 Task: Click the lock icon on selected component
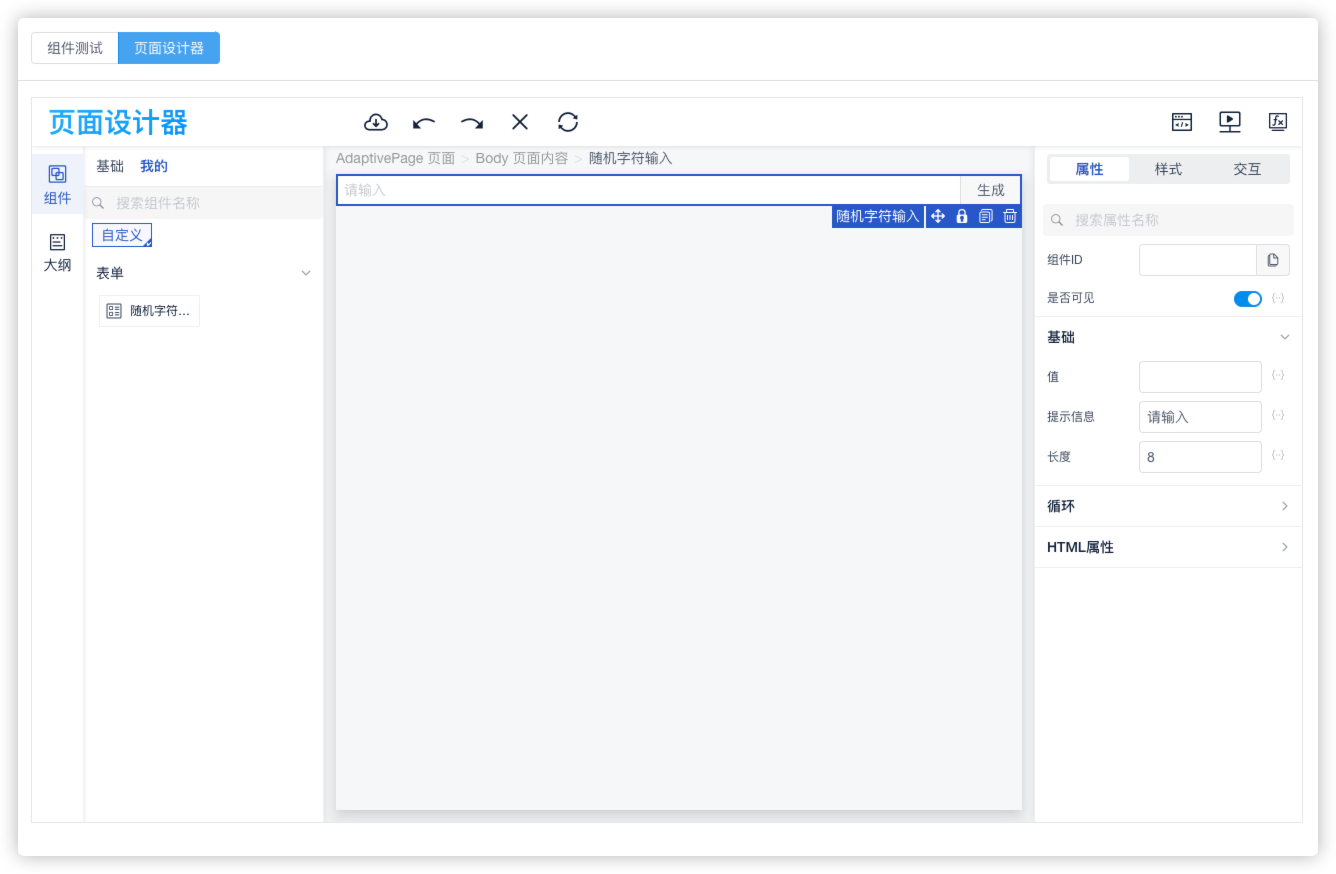pos(962,216)
